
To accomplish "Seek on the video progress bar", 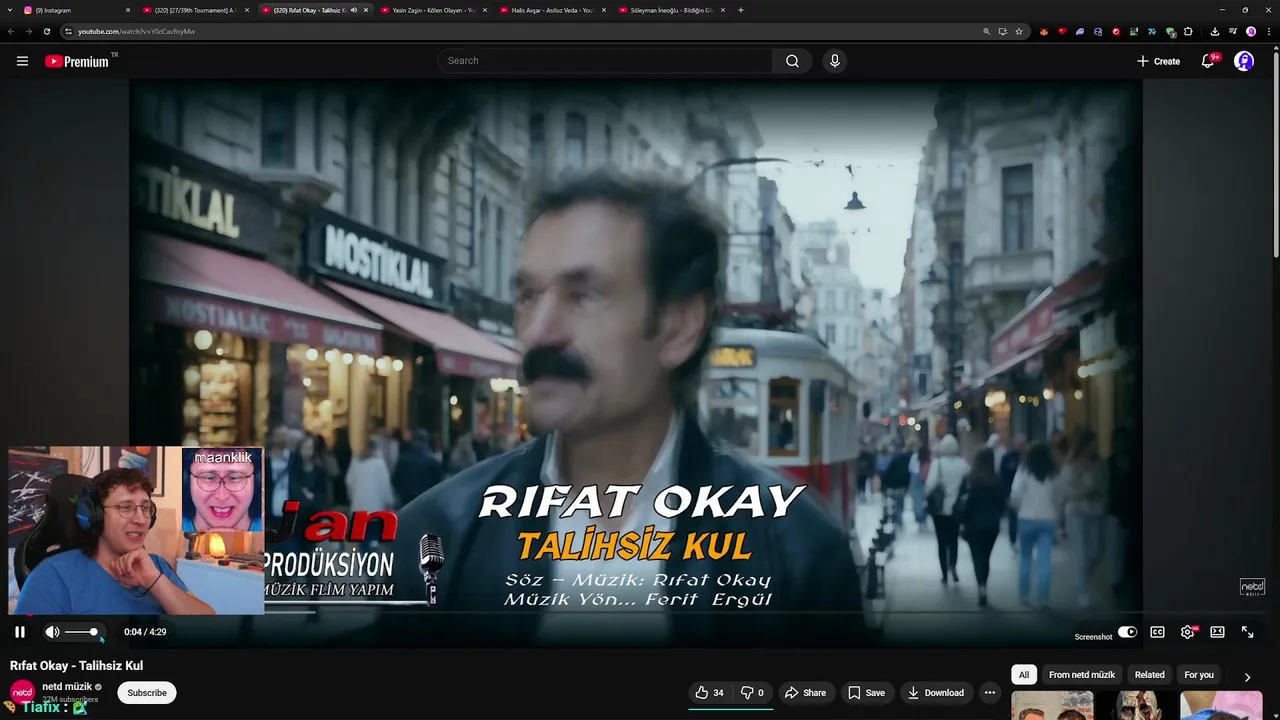I will (x=640, y=614).
